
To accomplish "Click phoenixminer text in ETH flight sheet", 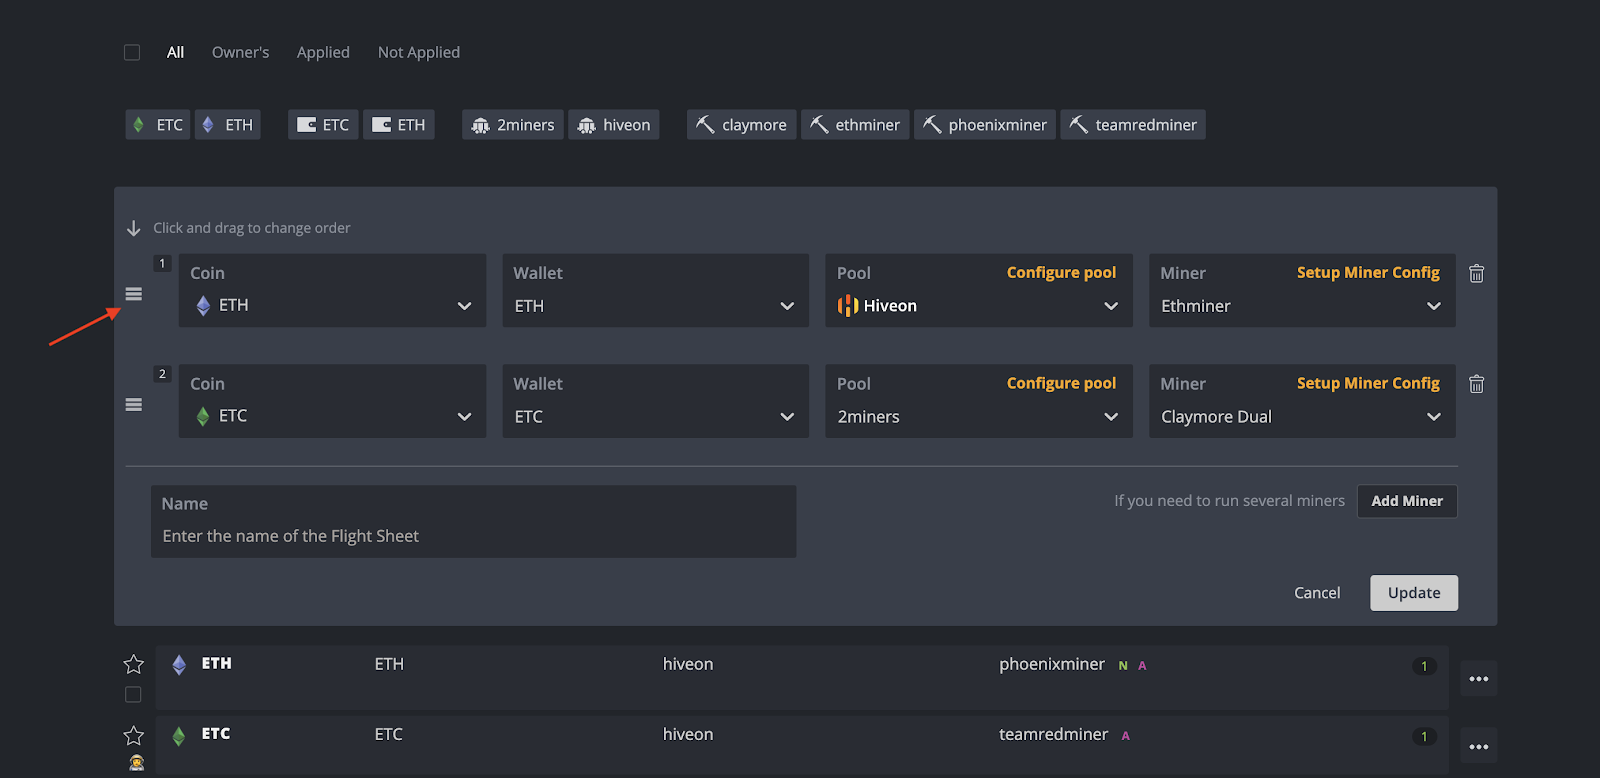I will pyautogui.click(x=1052, y=664).
